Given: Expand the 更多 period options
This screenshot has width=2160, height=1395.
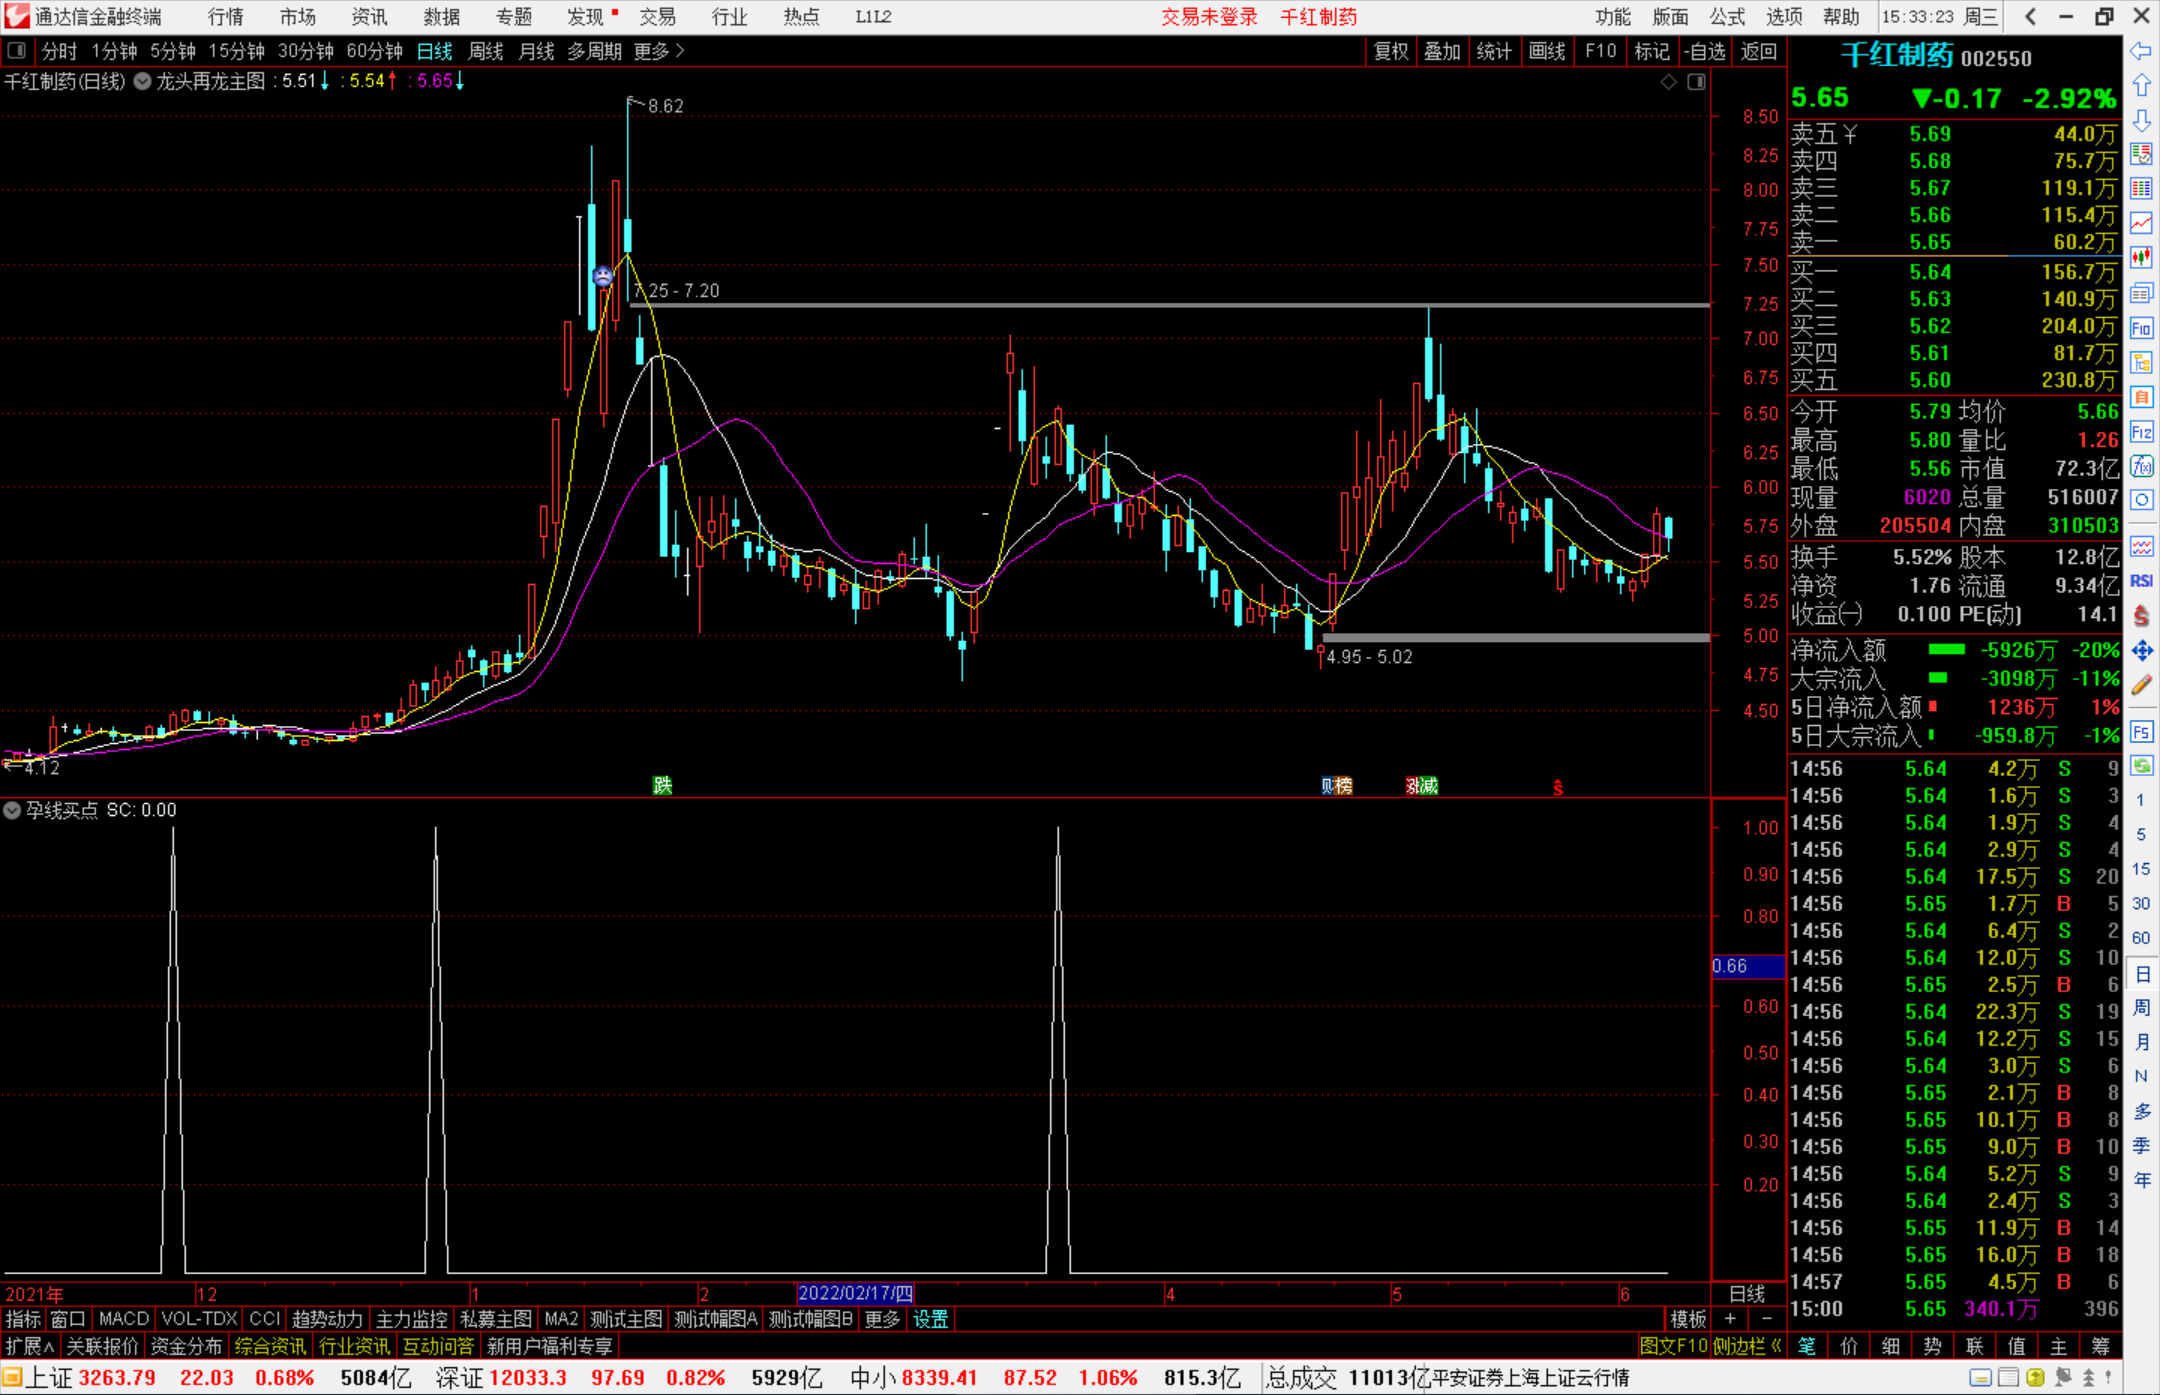Looking at the screenshot, I should coord(659,51).
